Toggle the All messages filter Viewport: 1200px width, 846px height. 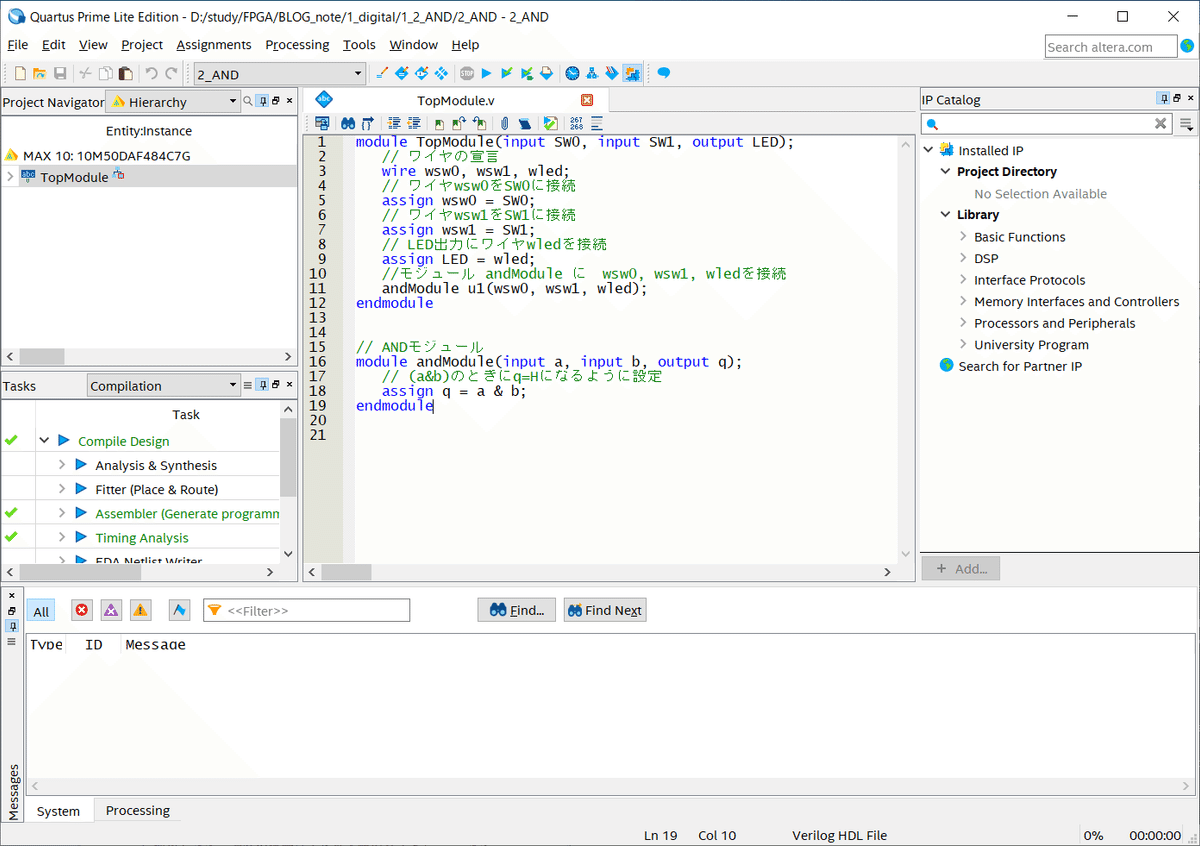pos(41,611)
